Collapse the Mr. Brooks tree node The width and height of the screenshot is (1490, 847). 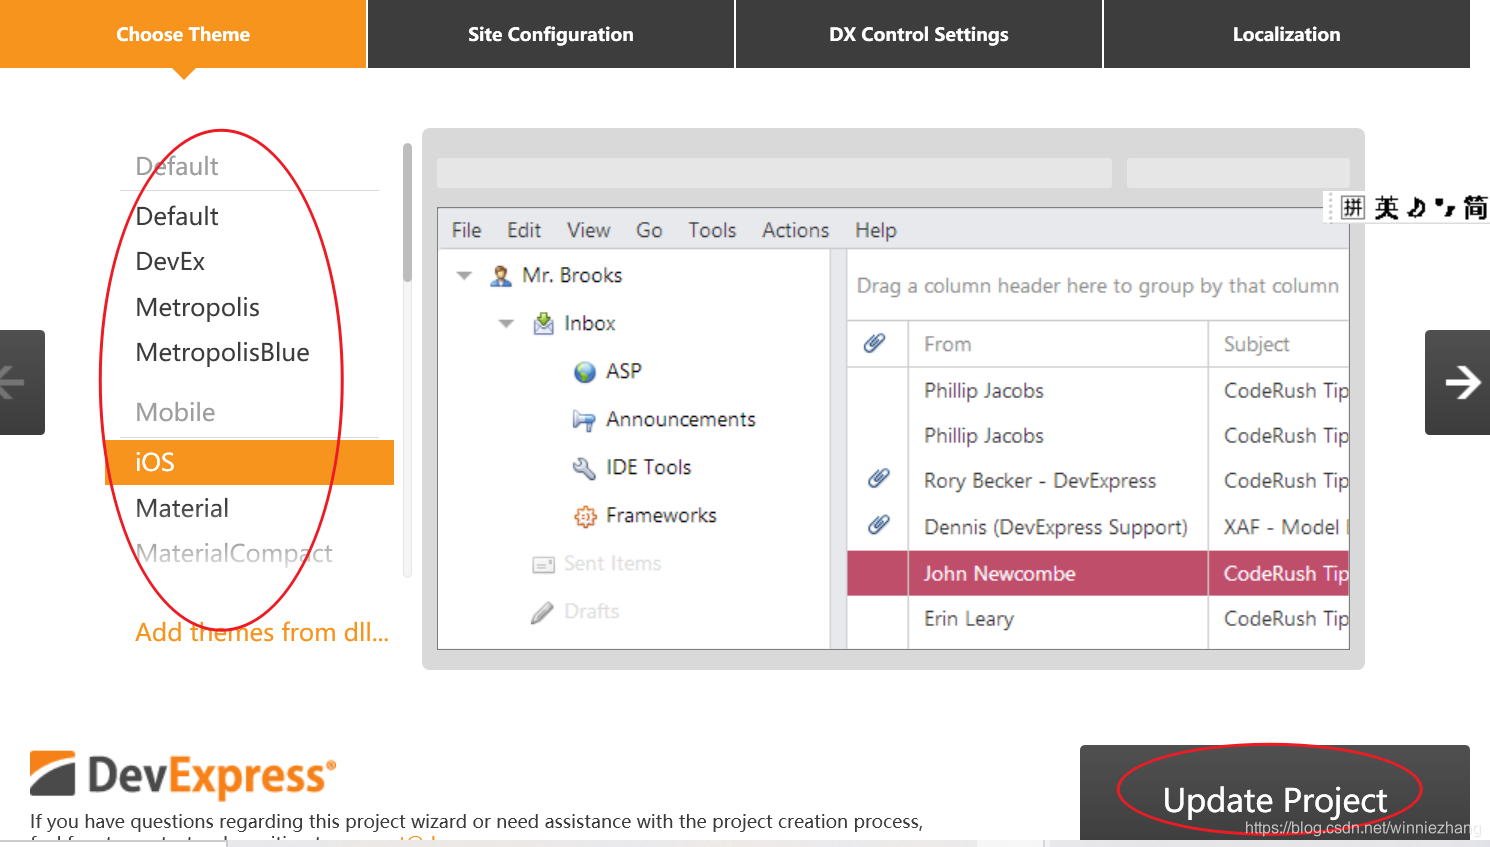(464, 275)
